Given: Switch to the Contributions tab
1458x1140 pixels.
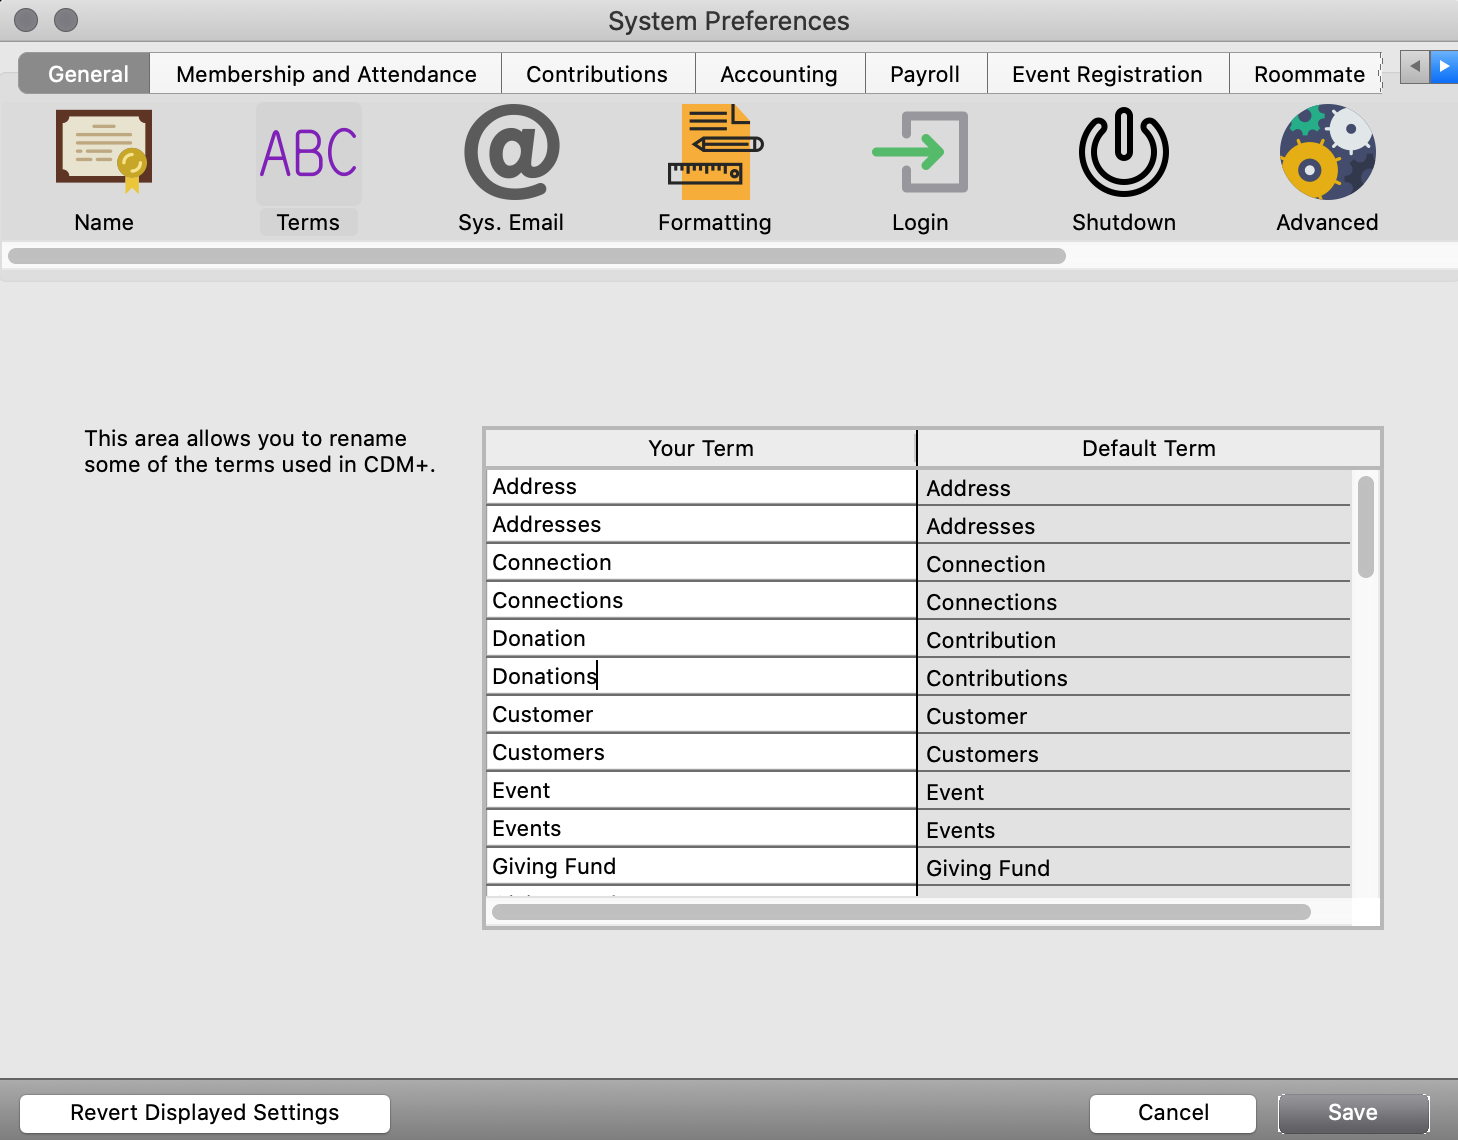Looking at the screenshot, I should tap(597, 74).
